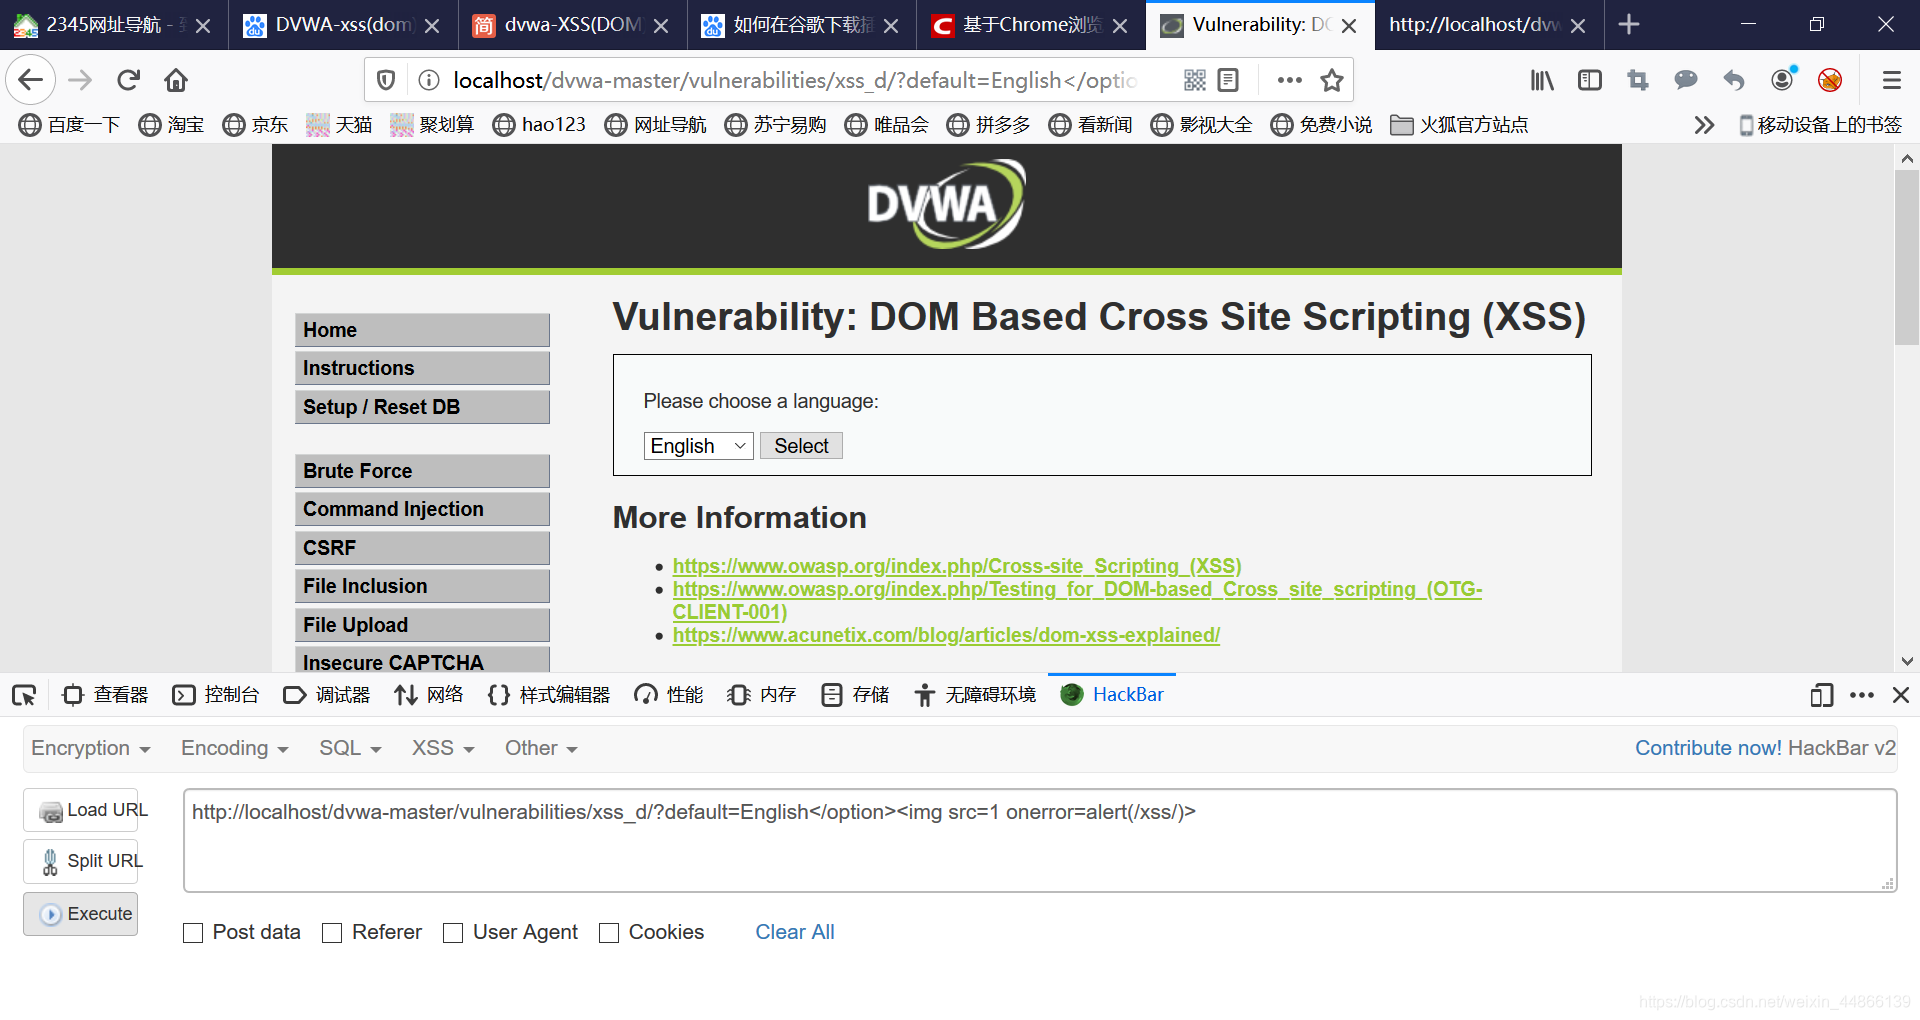The height and width of the screenshot is (1020, 1920).
Task: Toggle reader view icon
Action: [x=1229, y=80]
